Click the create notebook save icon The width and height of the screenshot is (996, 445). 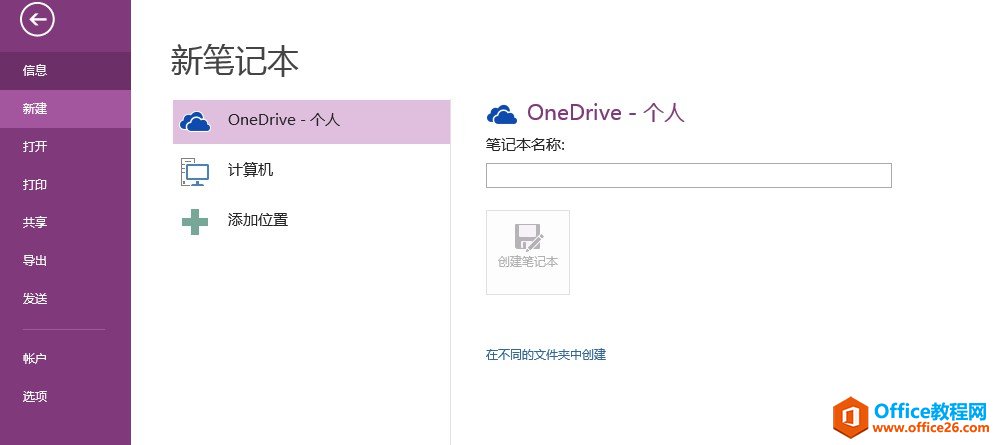pos(528,237)
